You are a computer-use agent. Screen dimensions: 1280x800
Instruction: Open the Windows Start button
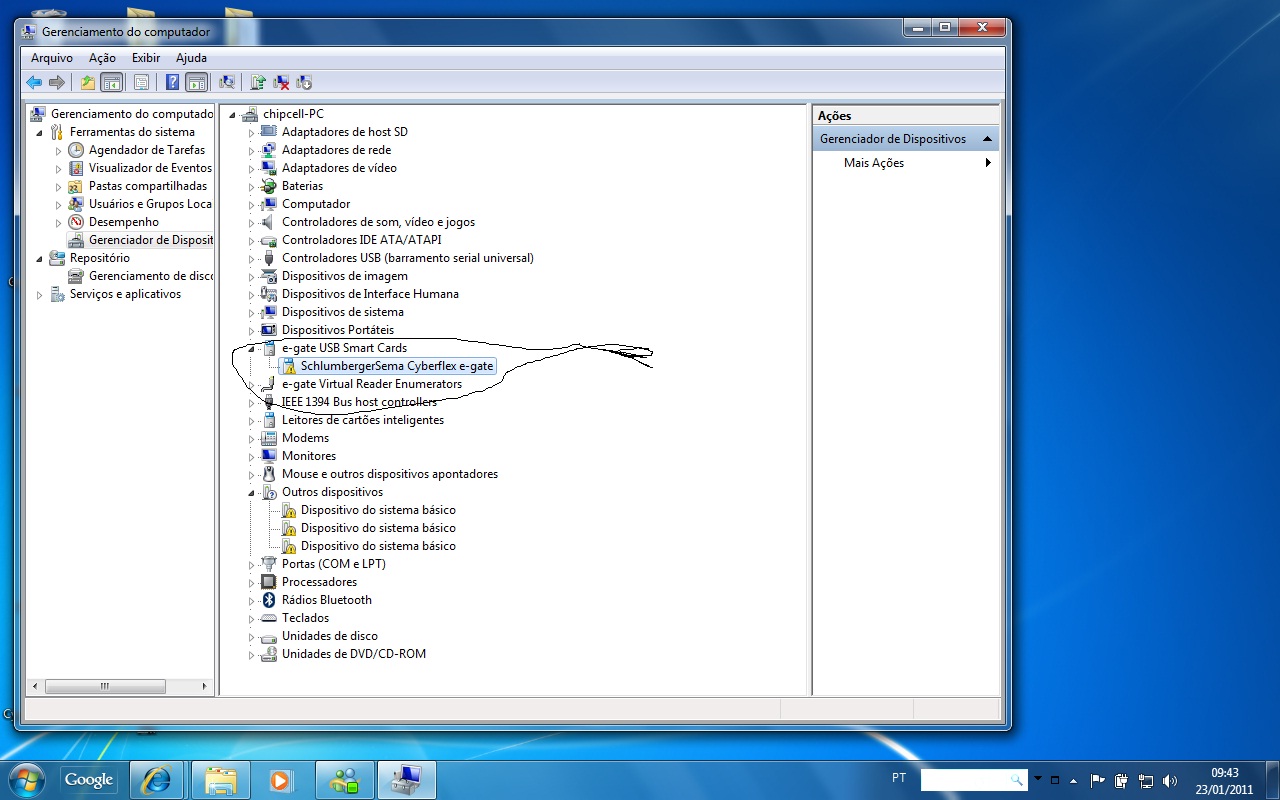26,779
